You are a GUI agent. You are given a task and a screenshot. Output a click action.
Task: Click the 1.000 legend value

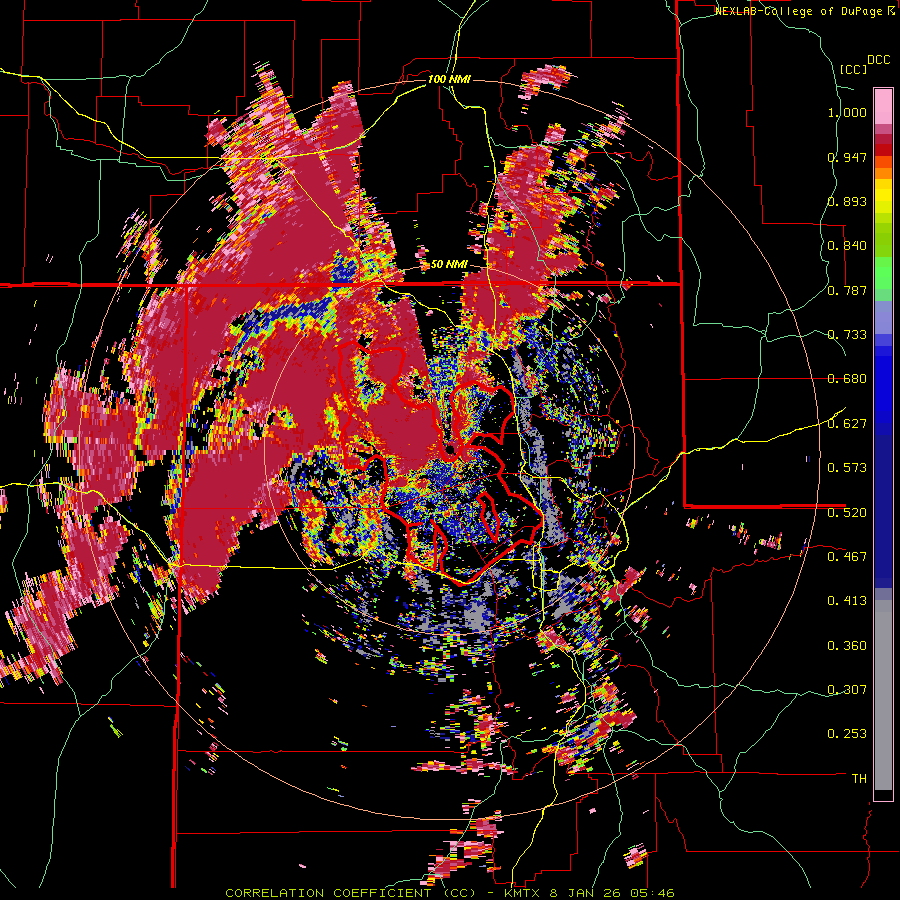pyautogui.click(x=847, y=112)
